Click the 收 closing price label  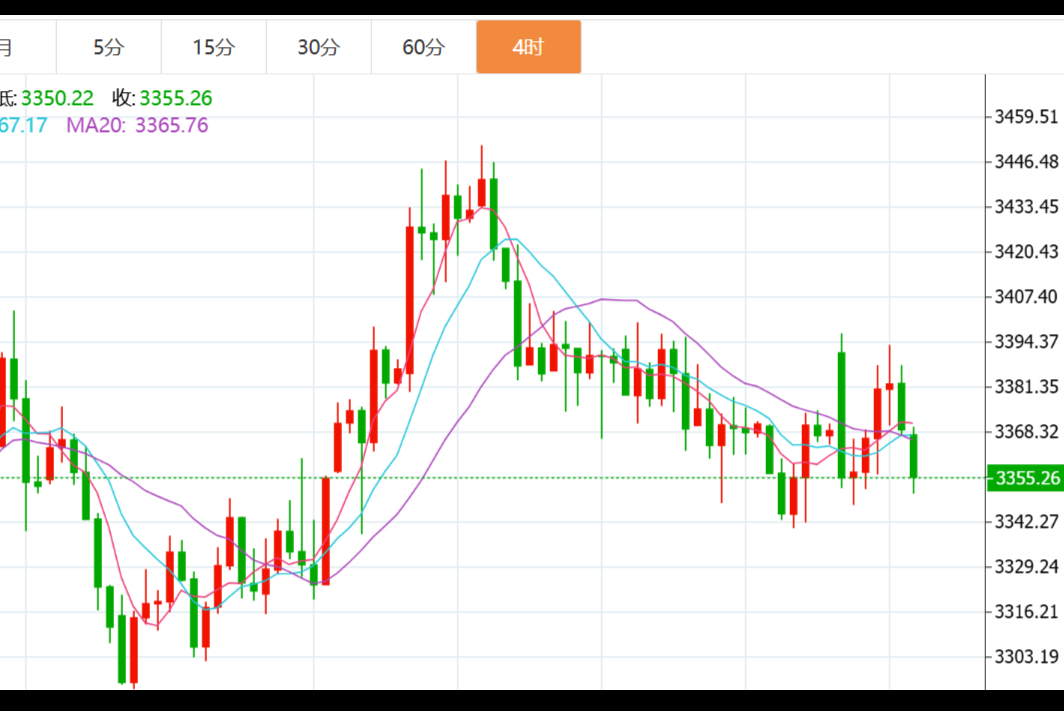[x=124, y=98]
